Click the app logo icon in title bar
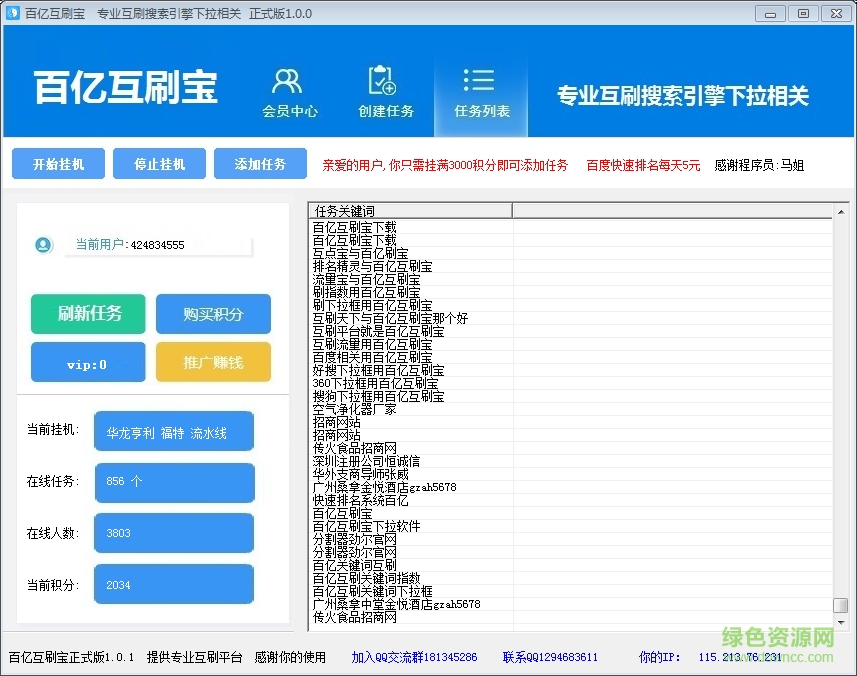 click(11, 13)
